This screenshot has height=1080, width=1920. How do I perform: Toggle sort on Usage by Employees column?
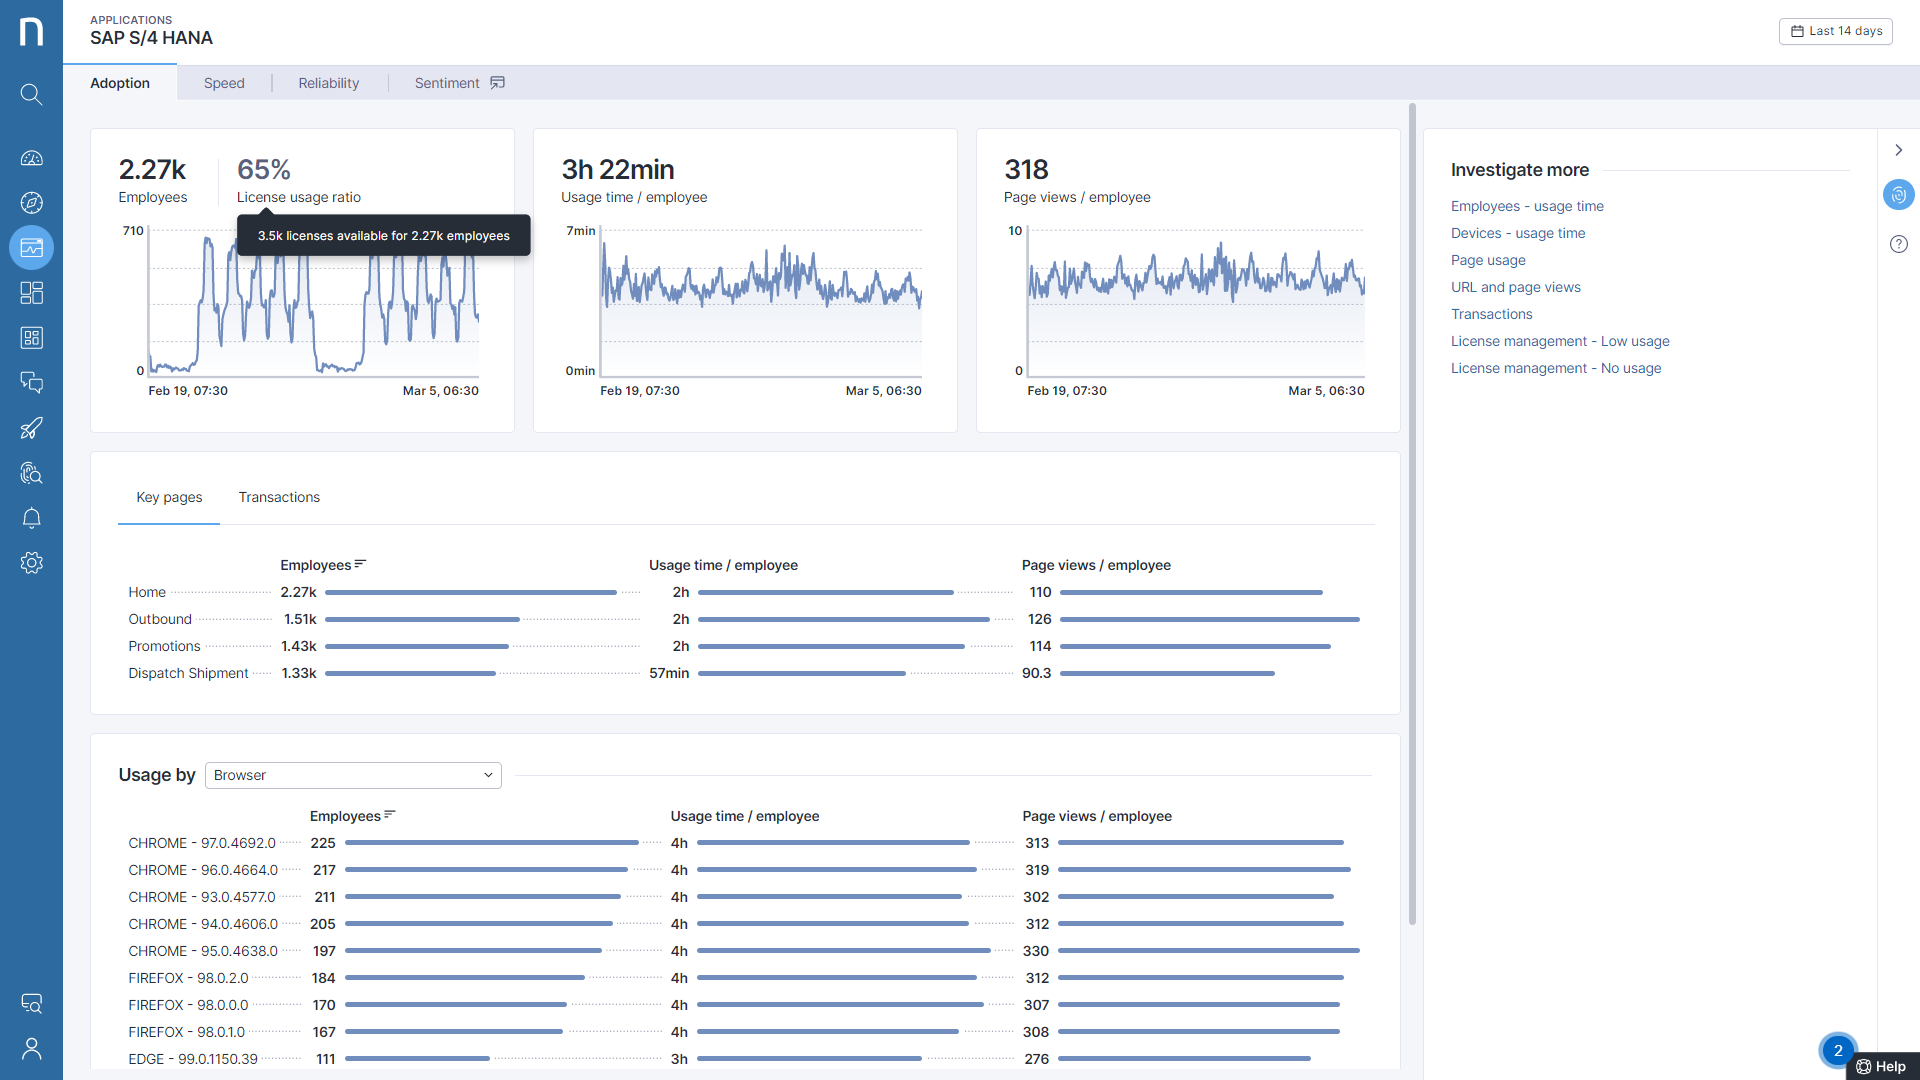point(390,815)
